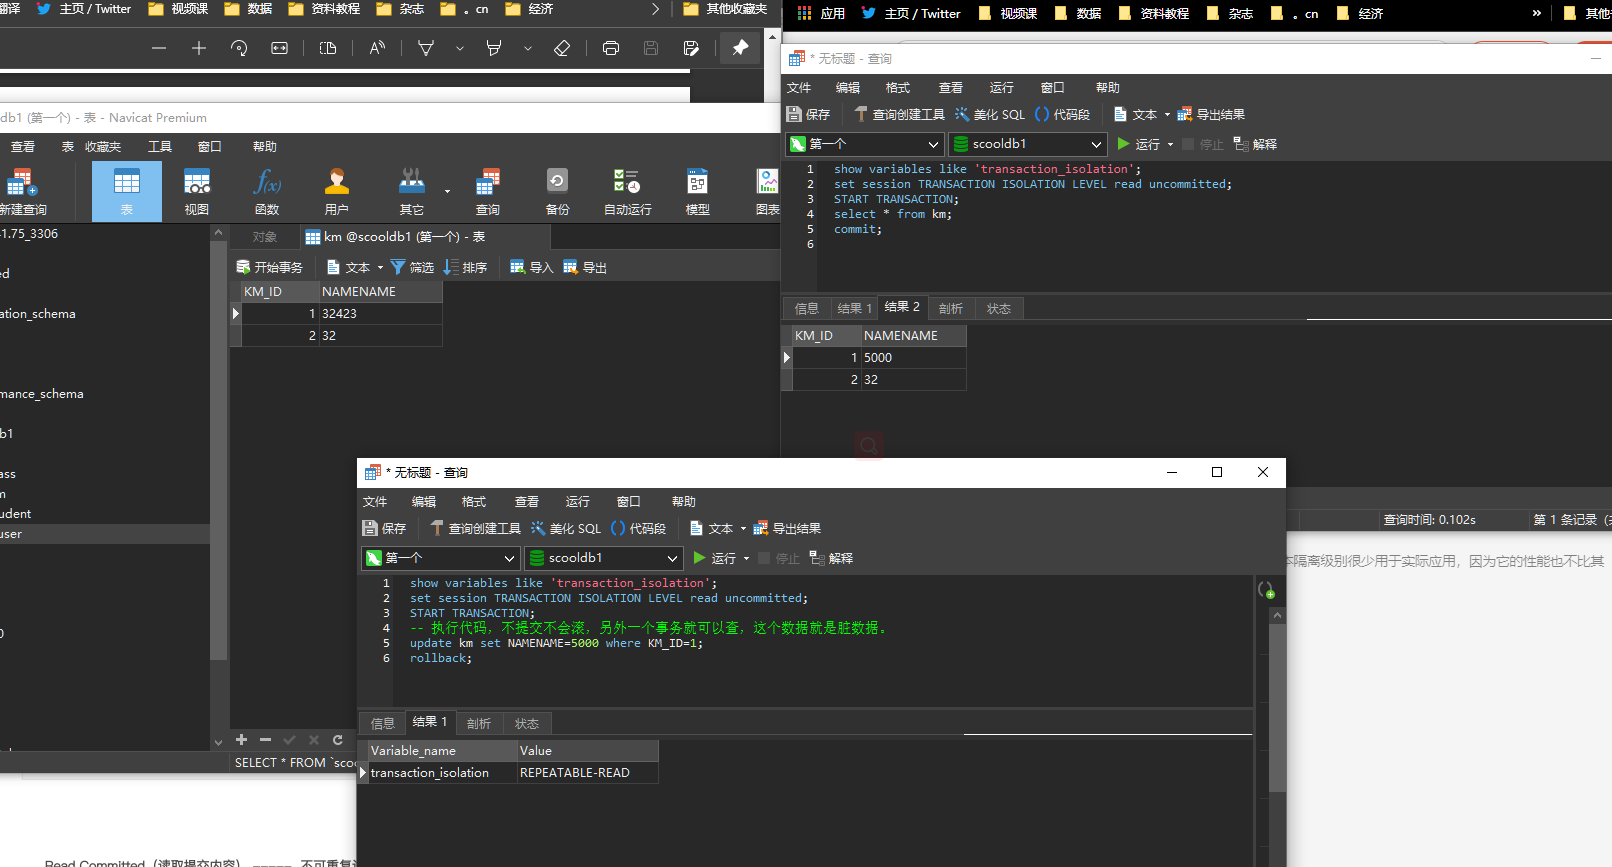Open database dropdown scooldb1 in front query window
The width and height of the screenshot is (1612, 867).
[604, 558]
